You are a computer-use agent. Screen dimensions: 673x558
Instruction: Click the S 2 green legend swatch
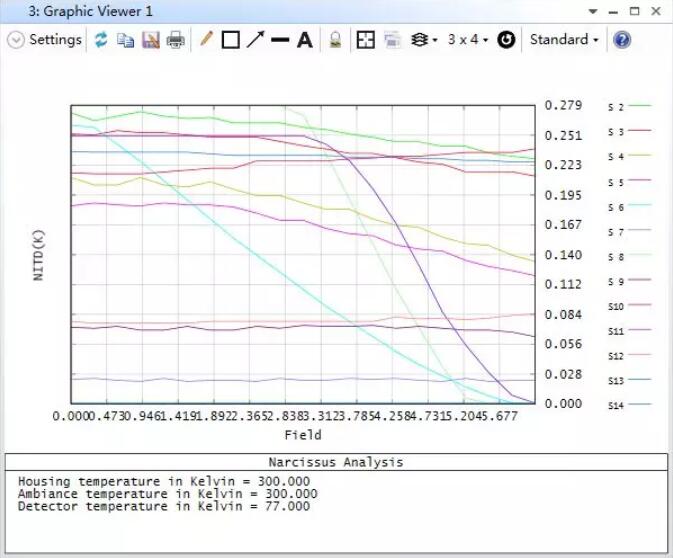pos(638,105)
